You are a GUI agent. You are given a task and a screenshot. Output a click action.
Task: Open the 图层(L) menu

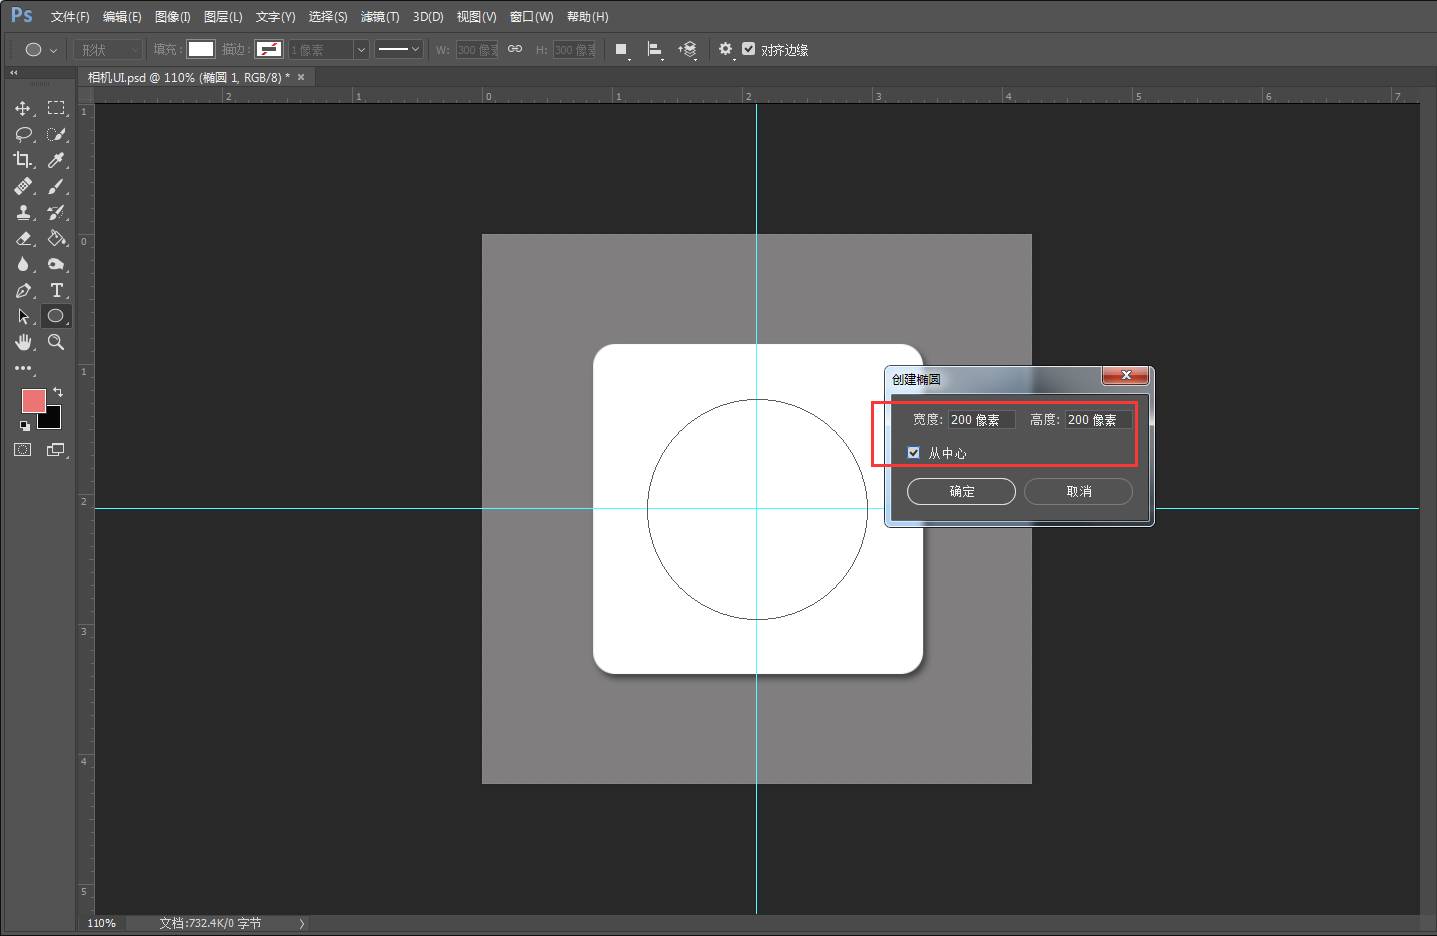coord(223,17)
